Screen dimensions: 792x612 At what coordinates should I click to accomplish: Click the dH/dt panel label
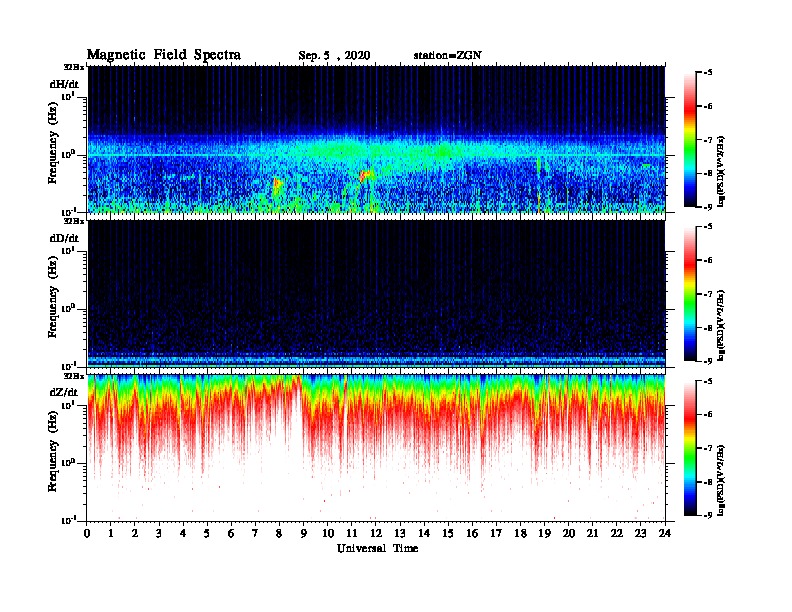[x=64, y=84]
